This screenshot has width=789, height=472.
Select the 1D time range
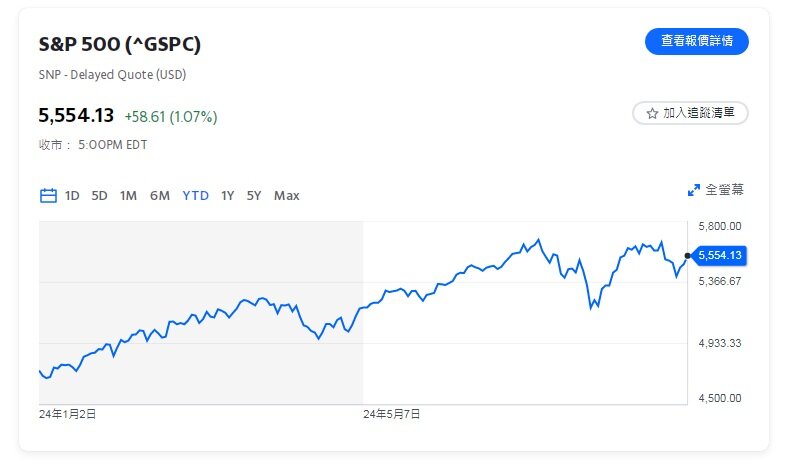pos(72,196)
